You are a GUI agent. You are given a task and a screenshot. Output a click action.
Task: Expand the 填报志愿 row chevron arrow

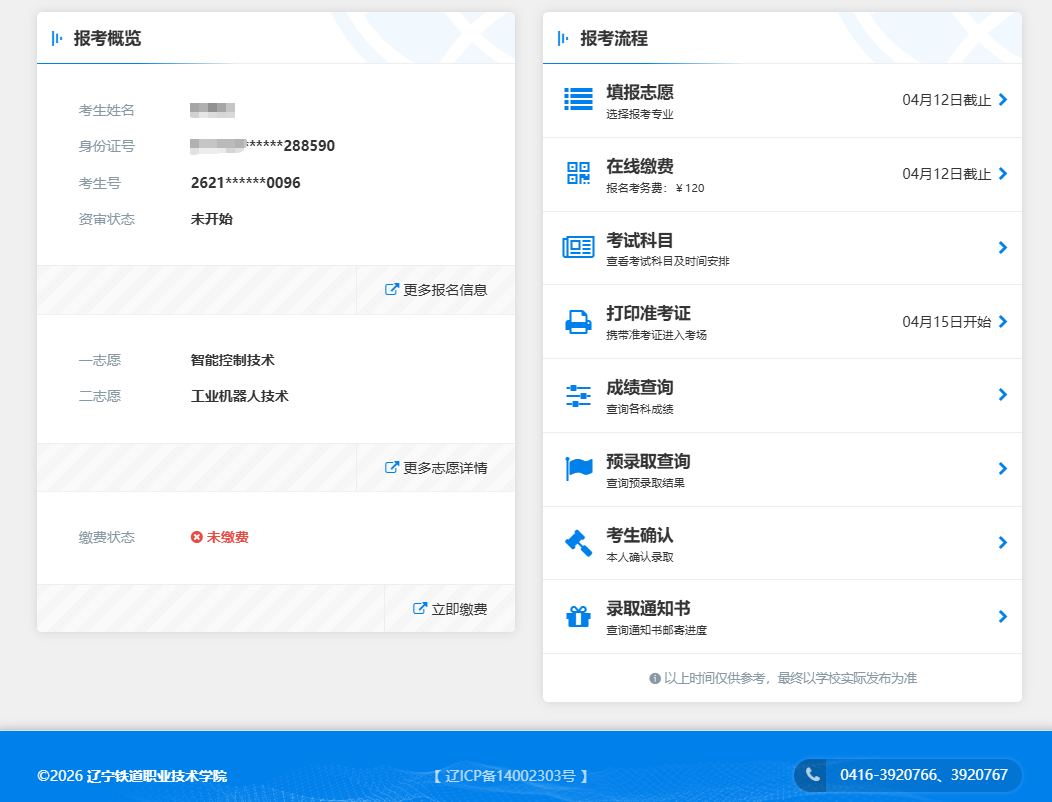(x=1002, y=100)
